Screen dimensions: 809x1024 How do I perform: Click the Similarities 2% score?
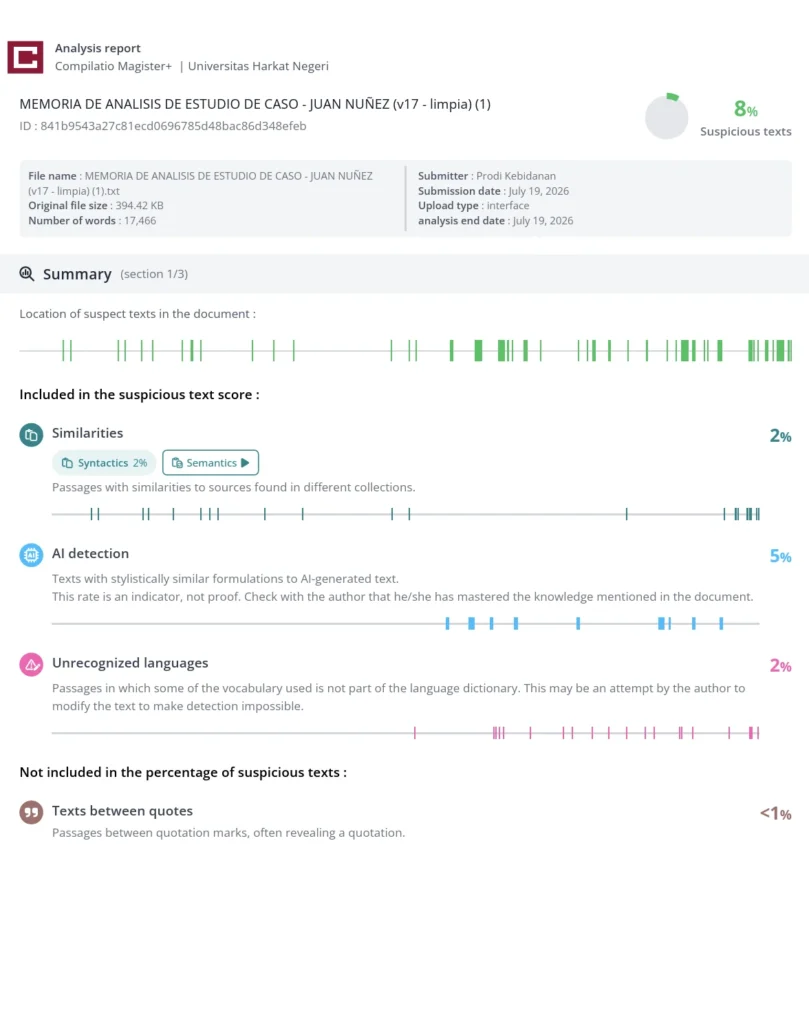pyautogui.click(x=780, y=436)
